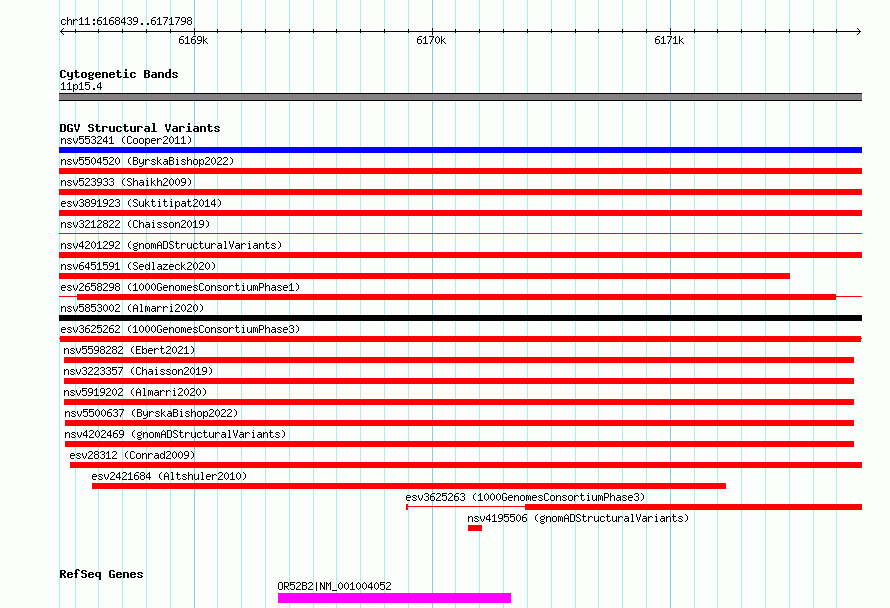890x608 pixels.
Task: Select the gray 11p15.4 cytogenetic band bar
Action: pyautogui.click(x=460, y=97)
